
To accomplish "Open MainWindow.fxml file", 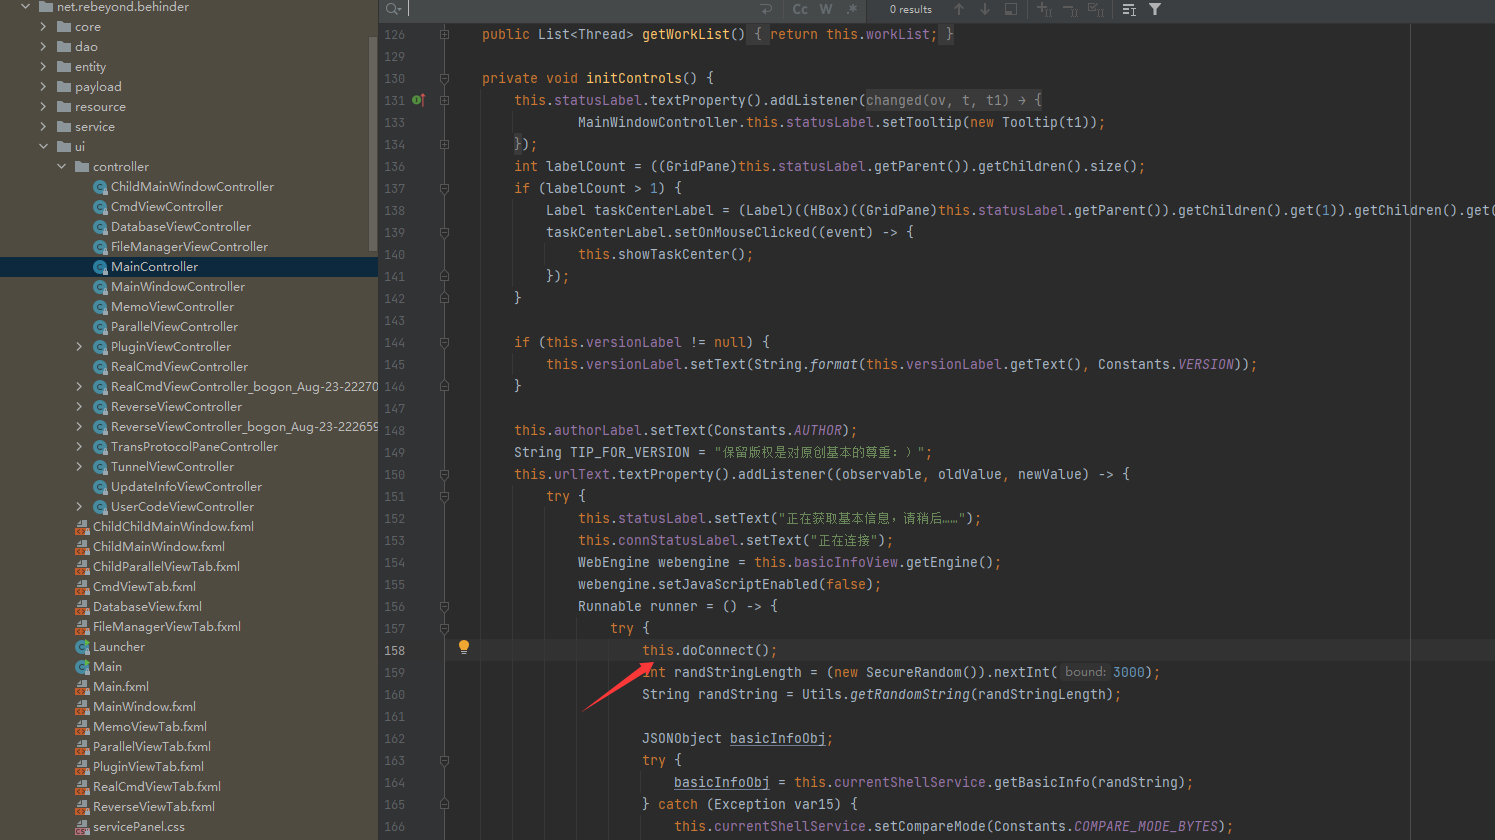I will 144,707.
